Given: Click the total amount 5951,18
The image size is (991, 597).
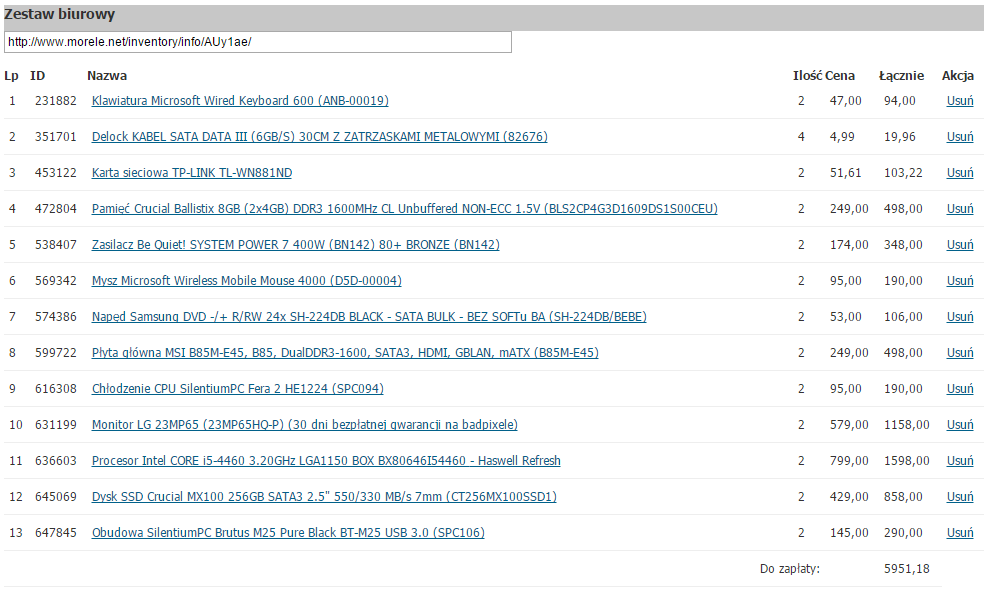Looking at the screenshot, I should click(x=906, y=569).
